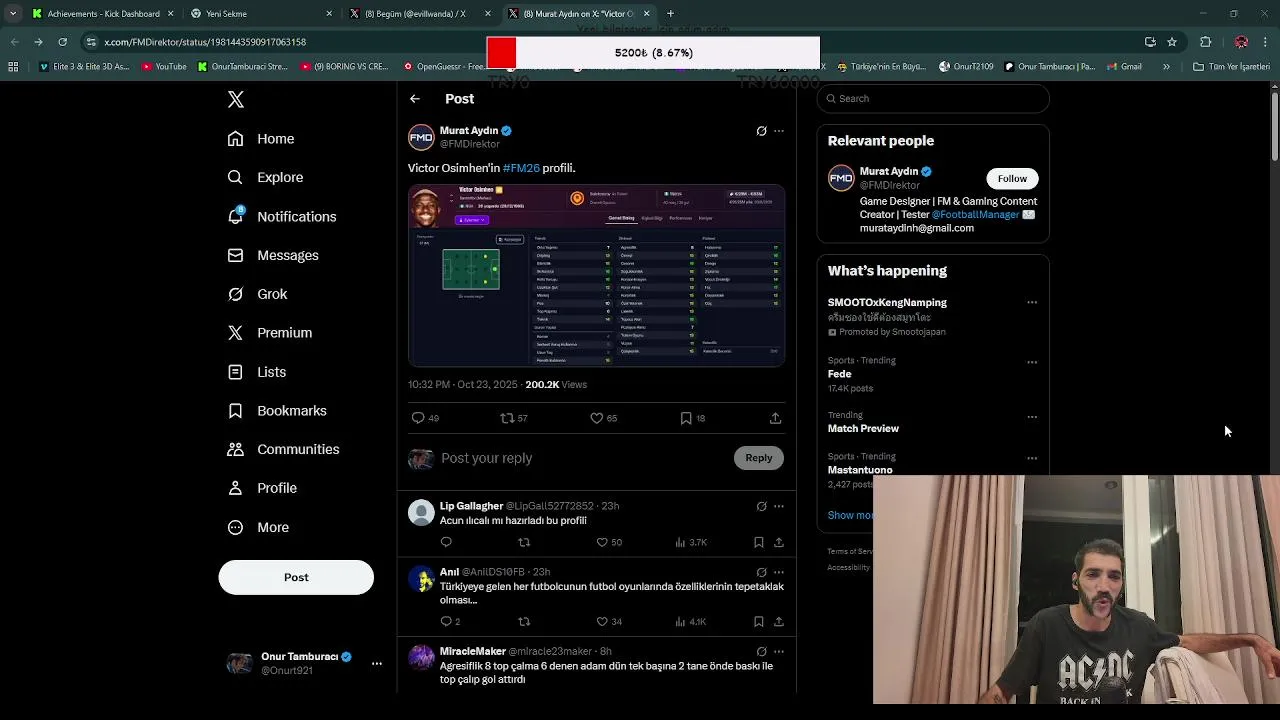Open options dots for Match Preview trend
Image resolution: width=1280 pixels, height=720 pixels.
(x=1032, y=416)
